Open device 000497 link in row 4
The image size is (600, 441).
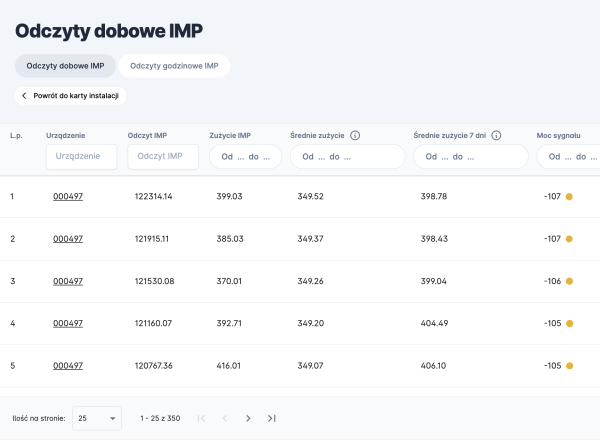pyautogui.click(x=67, y=323)
